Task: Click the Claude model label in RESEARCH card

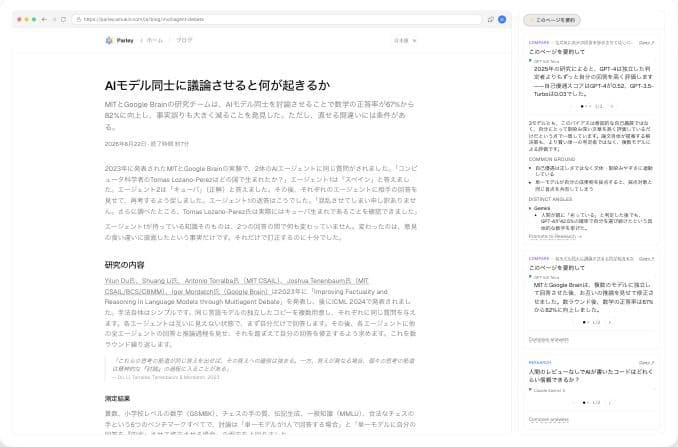Action: tap(549, 390)
